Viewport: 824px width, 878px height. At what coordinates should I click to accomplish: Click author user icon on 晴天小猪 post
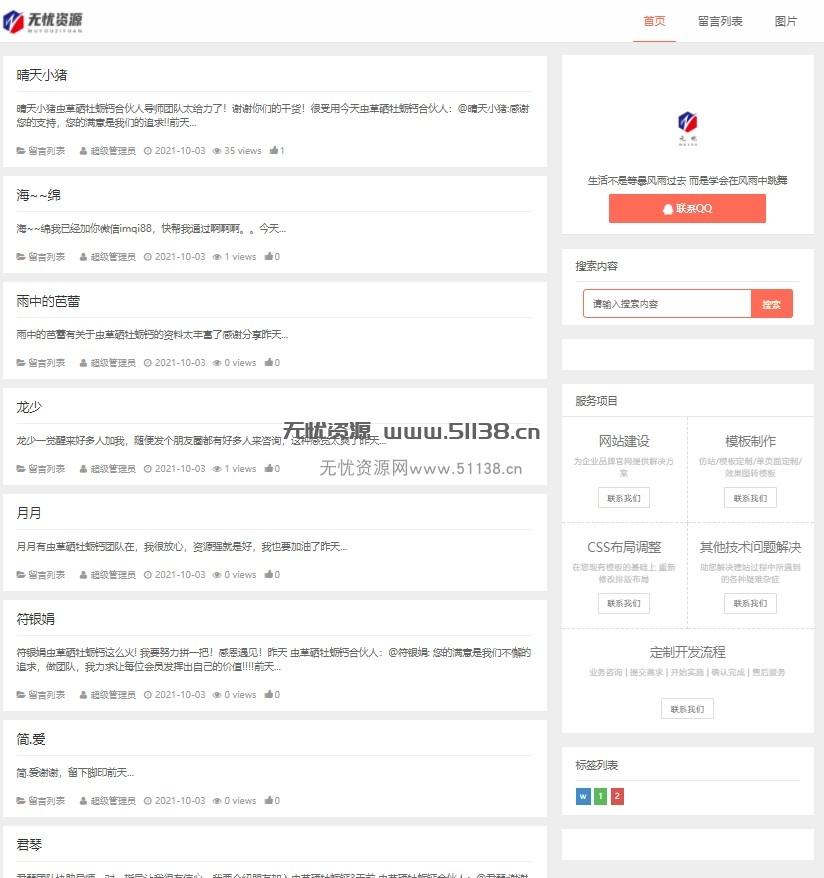coord(83,151)
